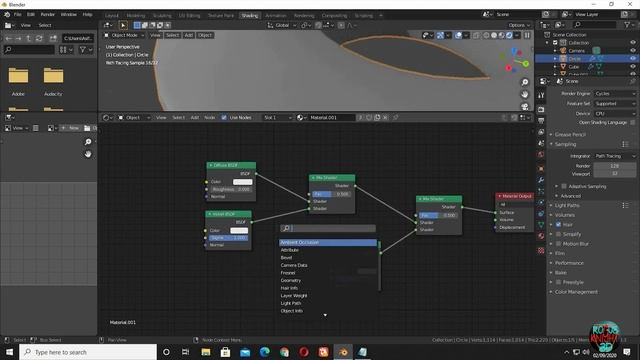The height and width of the screenshot is (360, 640).
Task: Open the Output properties tab icon
Action: tap(541, 121)
